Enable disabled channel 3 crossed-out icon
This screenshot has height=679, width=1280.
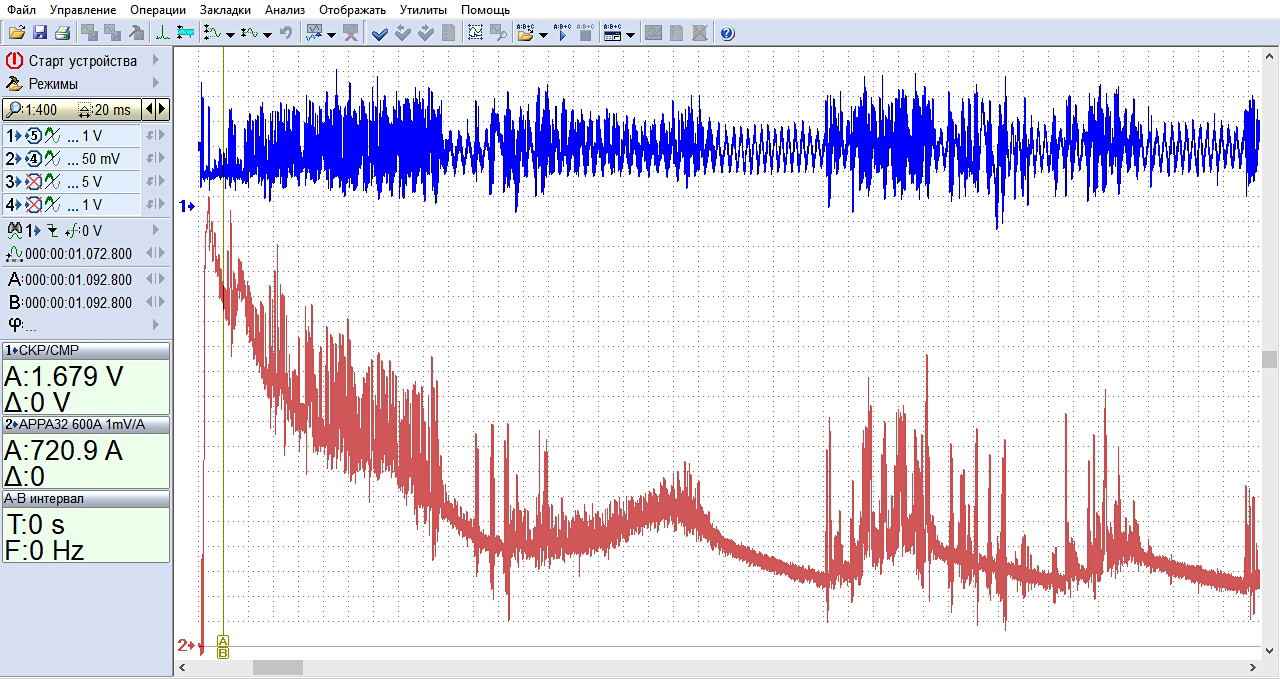35,181
